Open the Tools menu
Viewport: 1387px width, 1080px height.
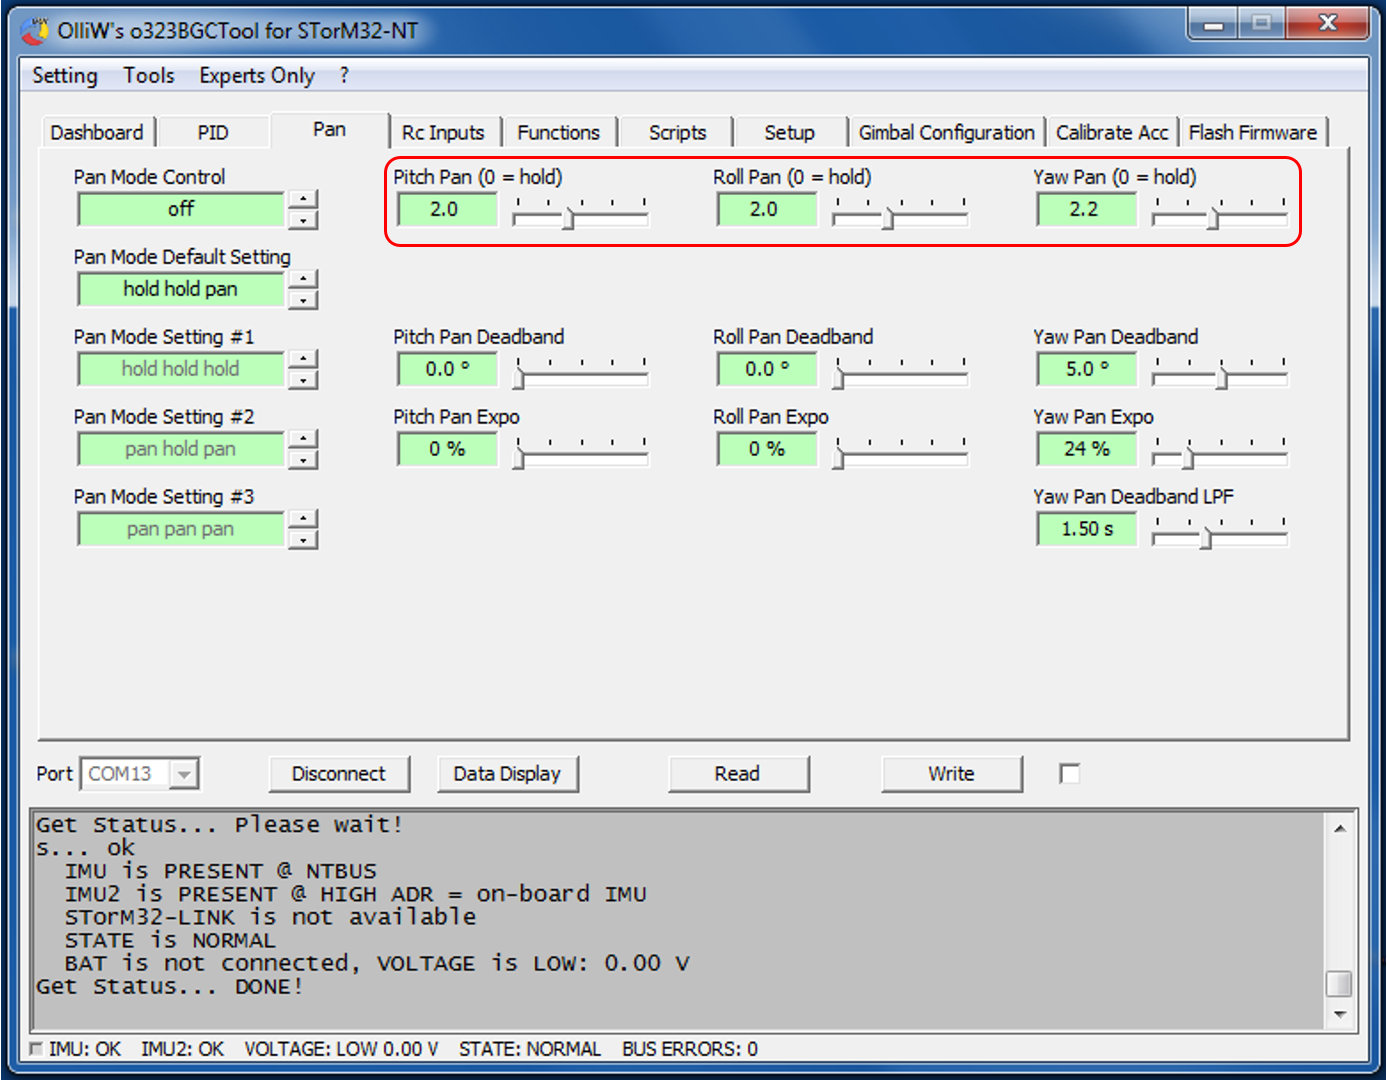(148, 76)
